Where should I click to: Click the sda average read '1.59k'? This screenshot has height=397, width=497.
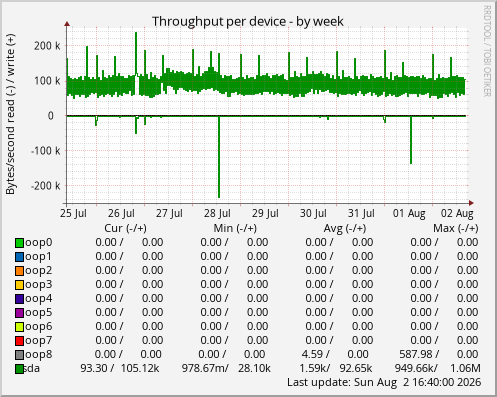(312, 368)
